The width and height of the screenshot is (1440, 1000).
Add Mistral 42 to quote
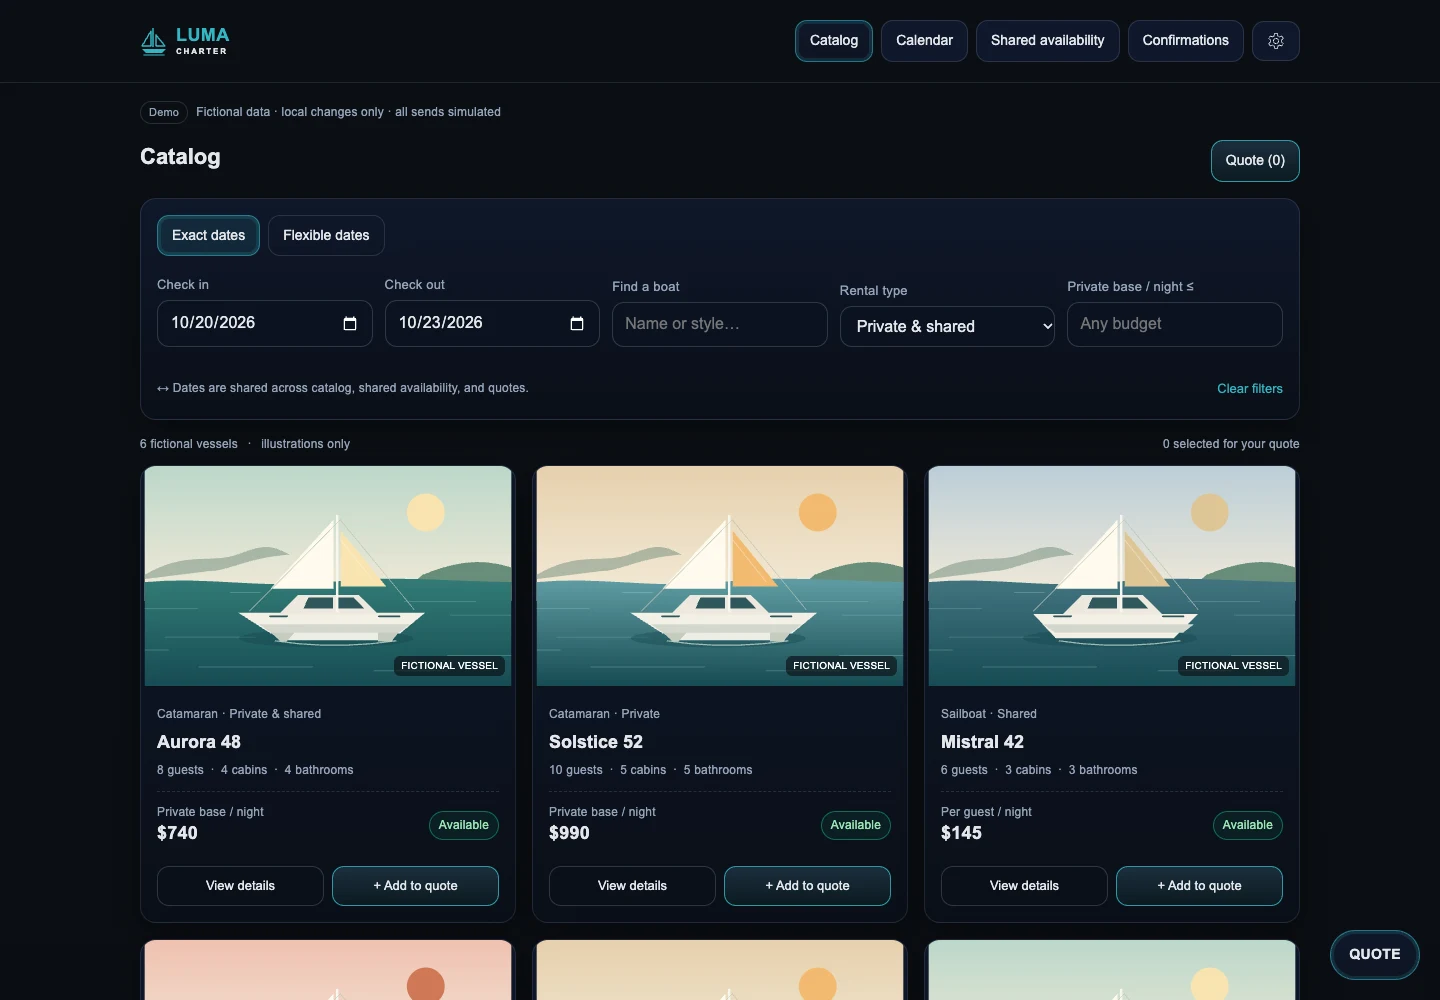[x=1199, y=886]
